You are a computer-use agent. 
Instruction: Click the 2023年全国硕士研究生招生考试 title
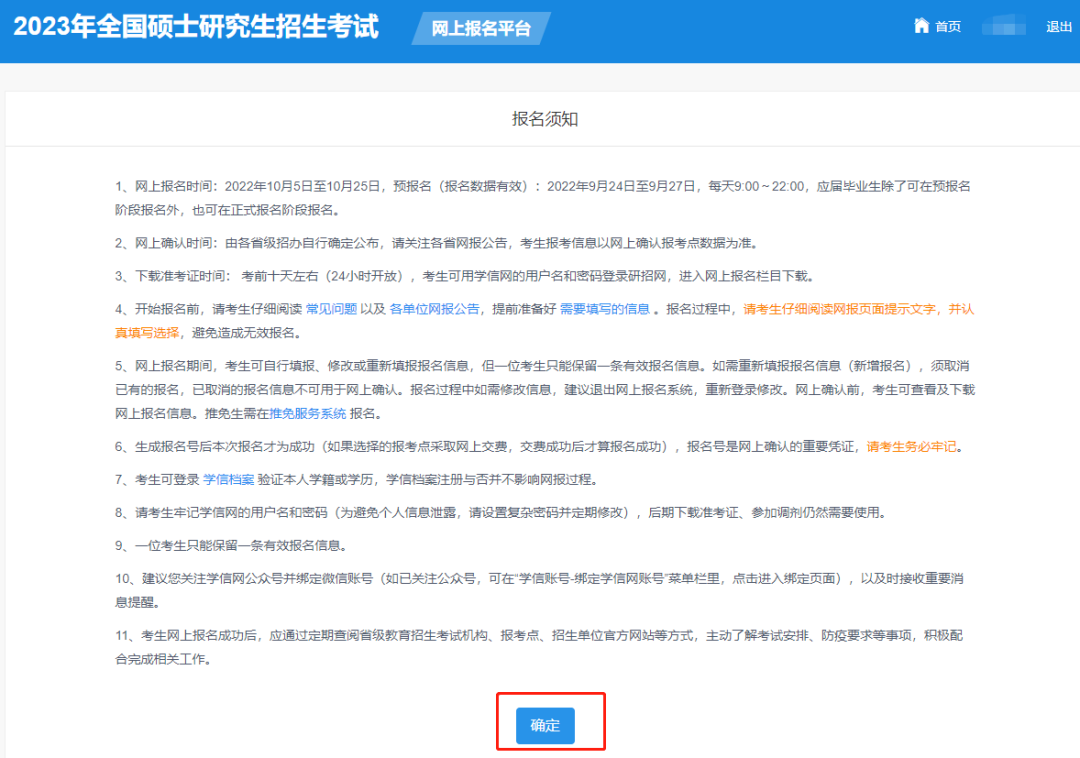coord(196,27)
